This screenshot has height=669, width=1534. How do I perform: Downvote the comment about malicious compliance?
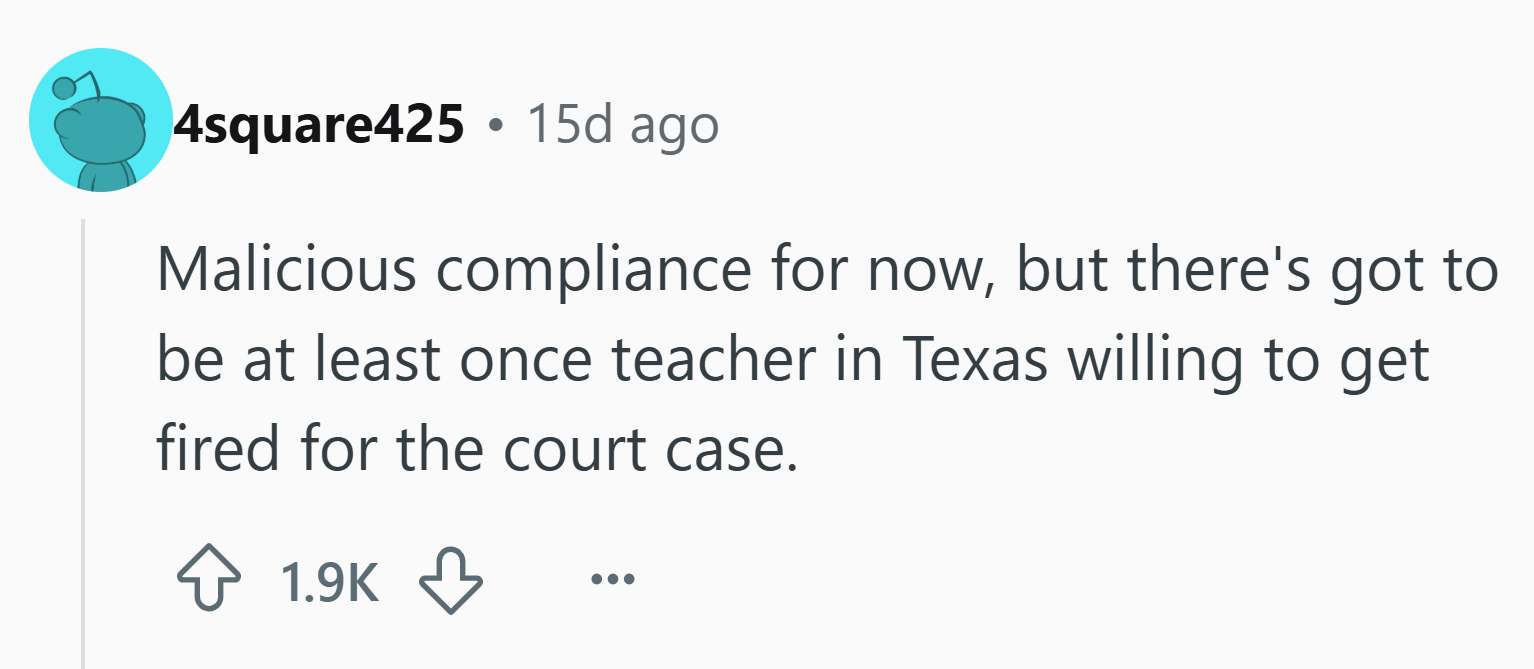450,581
